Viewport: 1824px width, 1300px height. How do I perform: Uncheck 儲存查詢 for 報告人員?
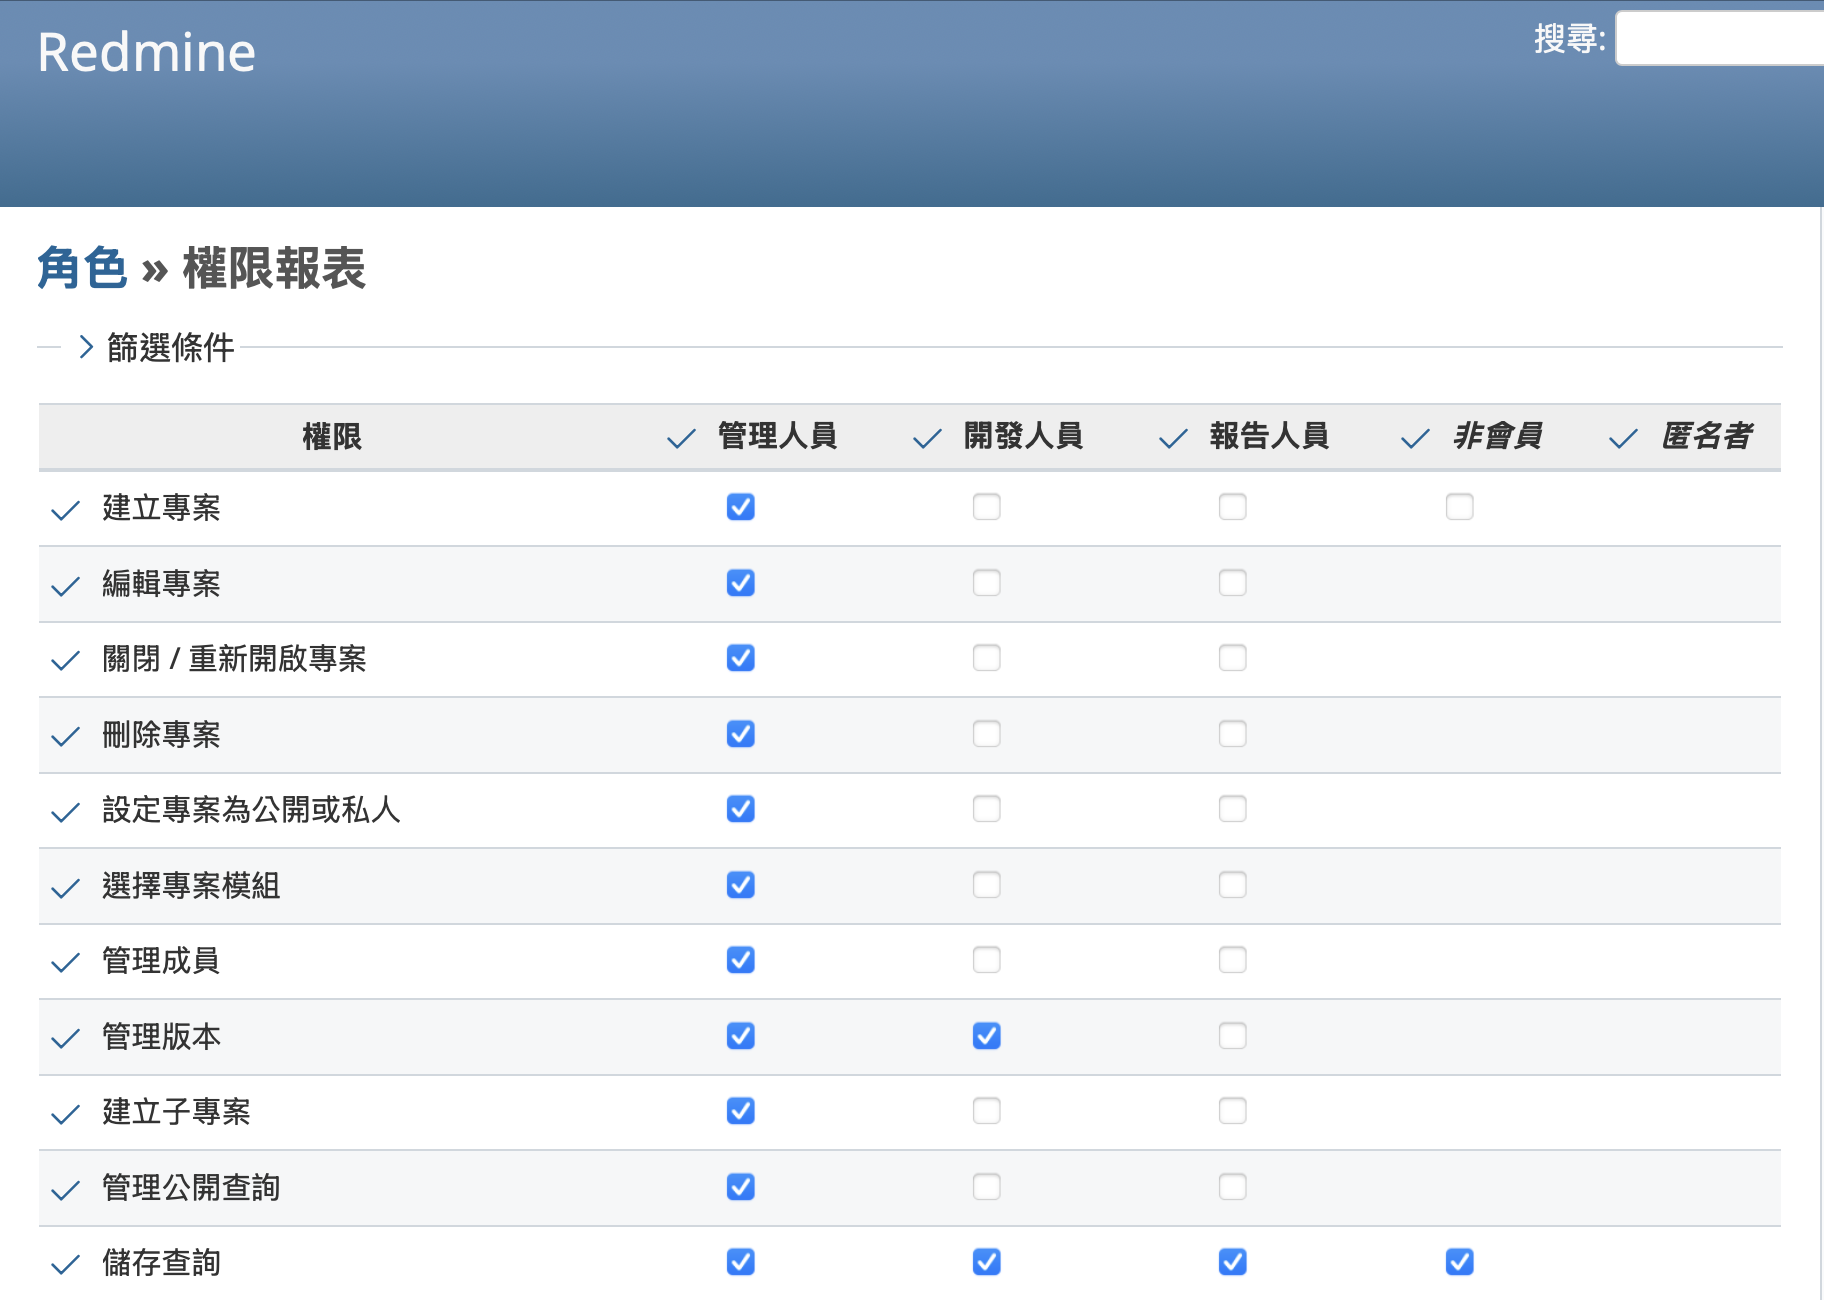click(x=1233, y=1262)
